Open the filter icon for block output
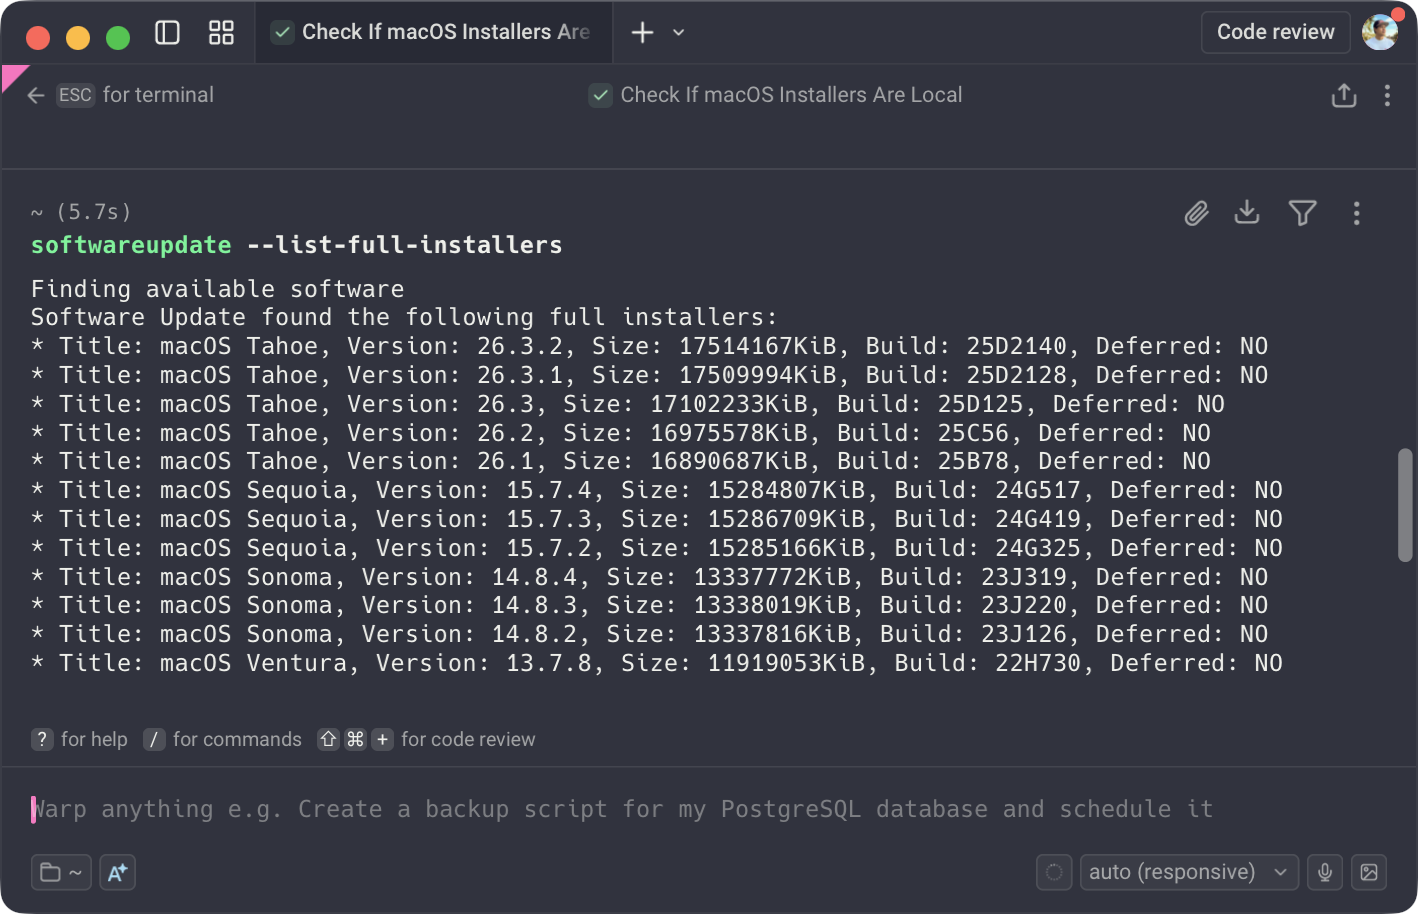The height and width of the screenshot is (914, 1418). coord(1302,213)
